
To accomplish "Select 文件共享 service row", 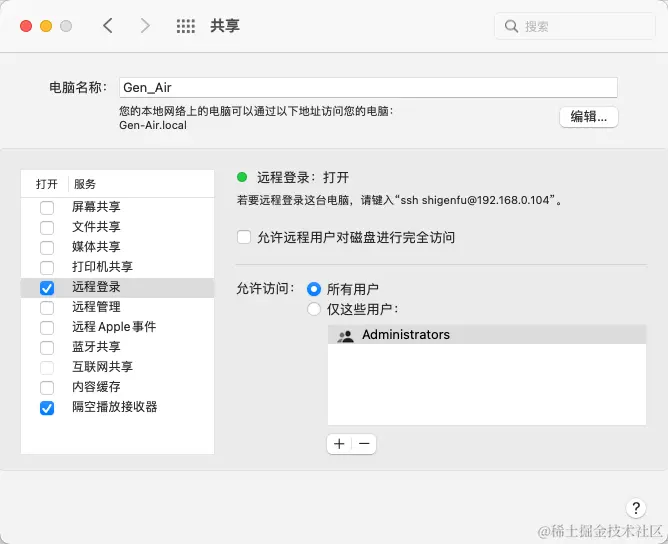I will click(x=118, y=227).
